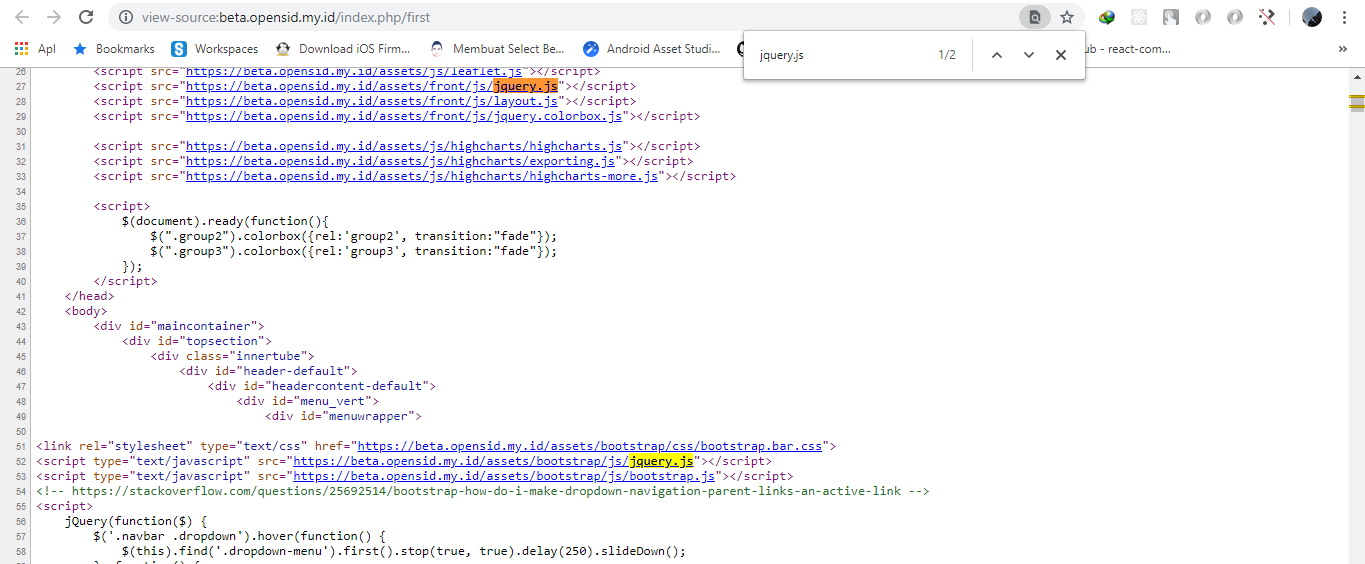Open the highcharts/highcharts.js link
The height and width of the screenshot is (564, 1365).
(x=404, y=146)
